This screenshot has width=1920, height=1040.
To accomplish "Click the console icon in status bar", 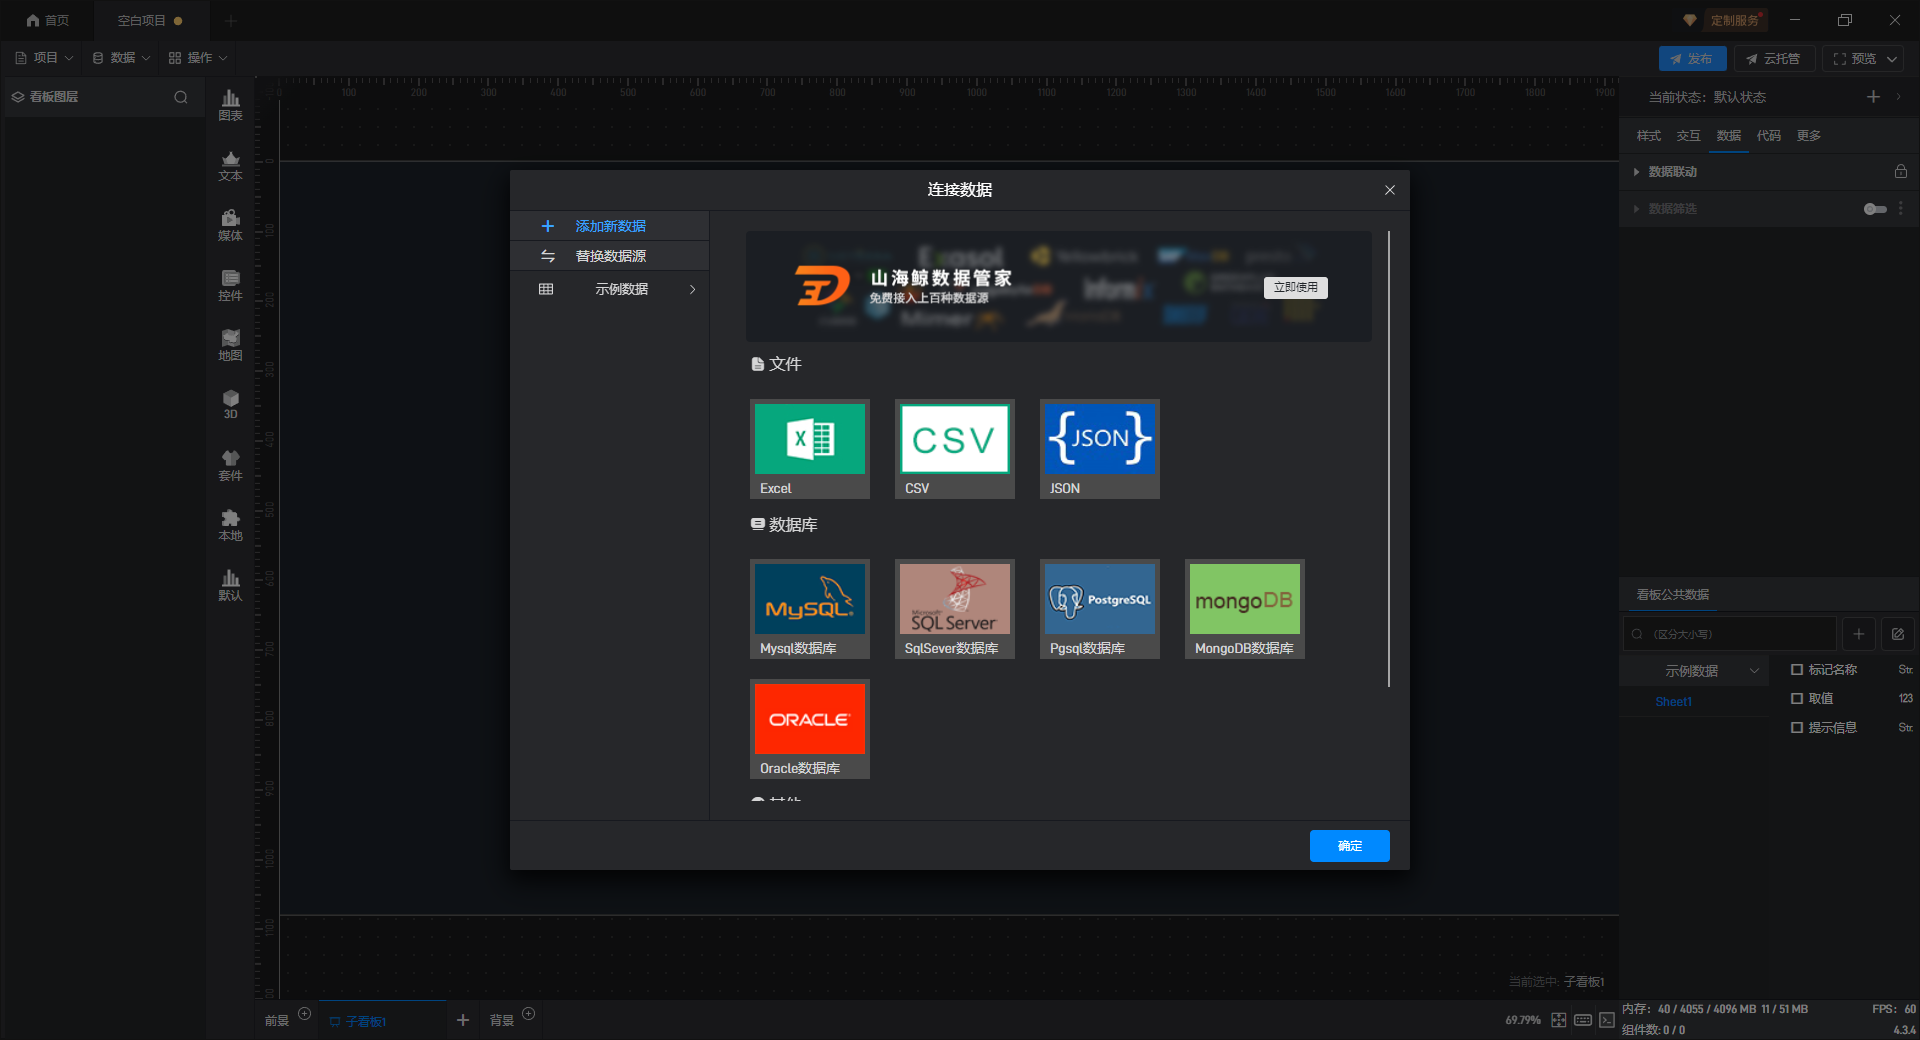I will coord(1606,1020).
